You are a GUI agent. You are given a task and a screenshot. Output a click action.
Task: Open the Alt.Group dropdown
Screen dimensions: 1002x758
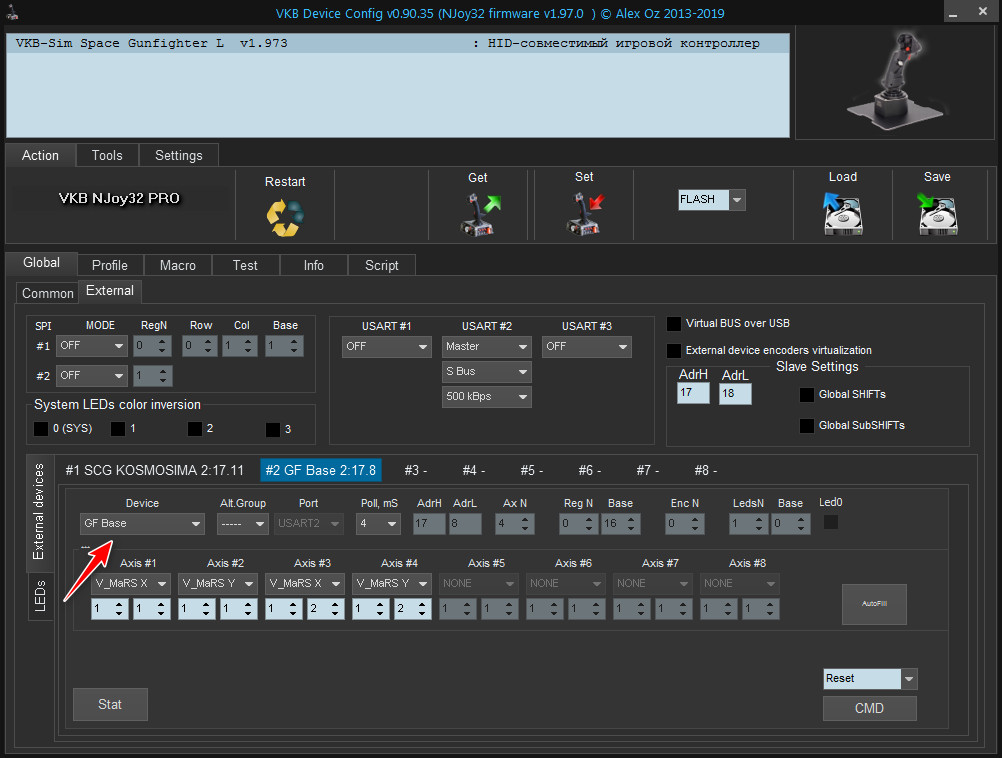point(242,523)
